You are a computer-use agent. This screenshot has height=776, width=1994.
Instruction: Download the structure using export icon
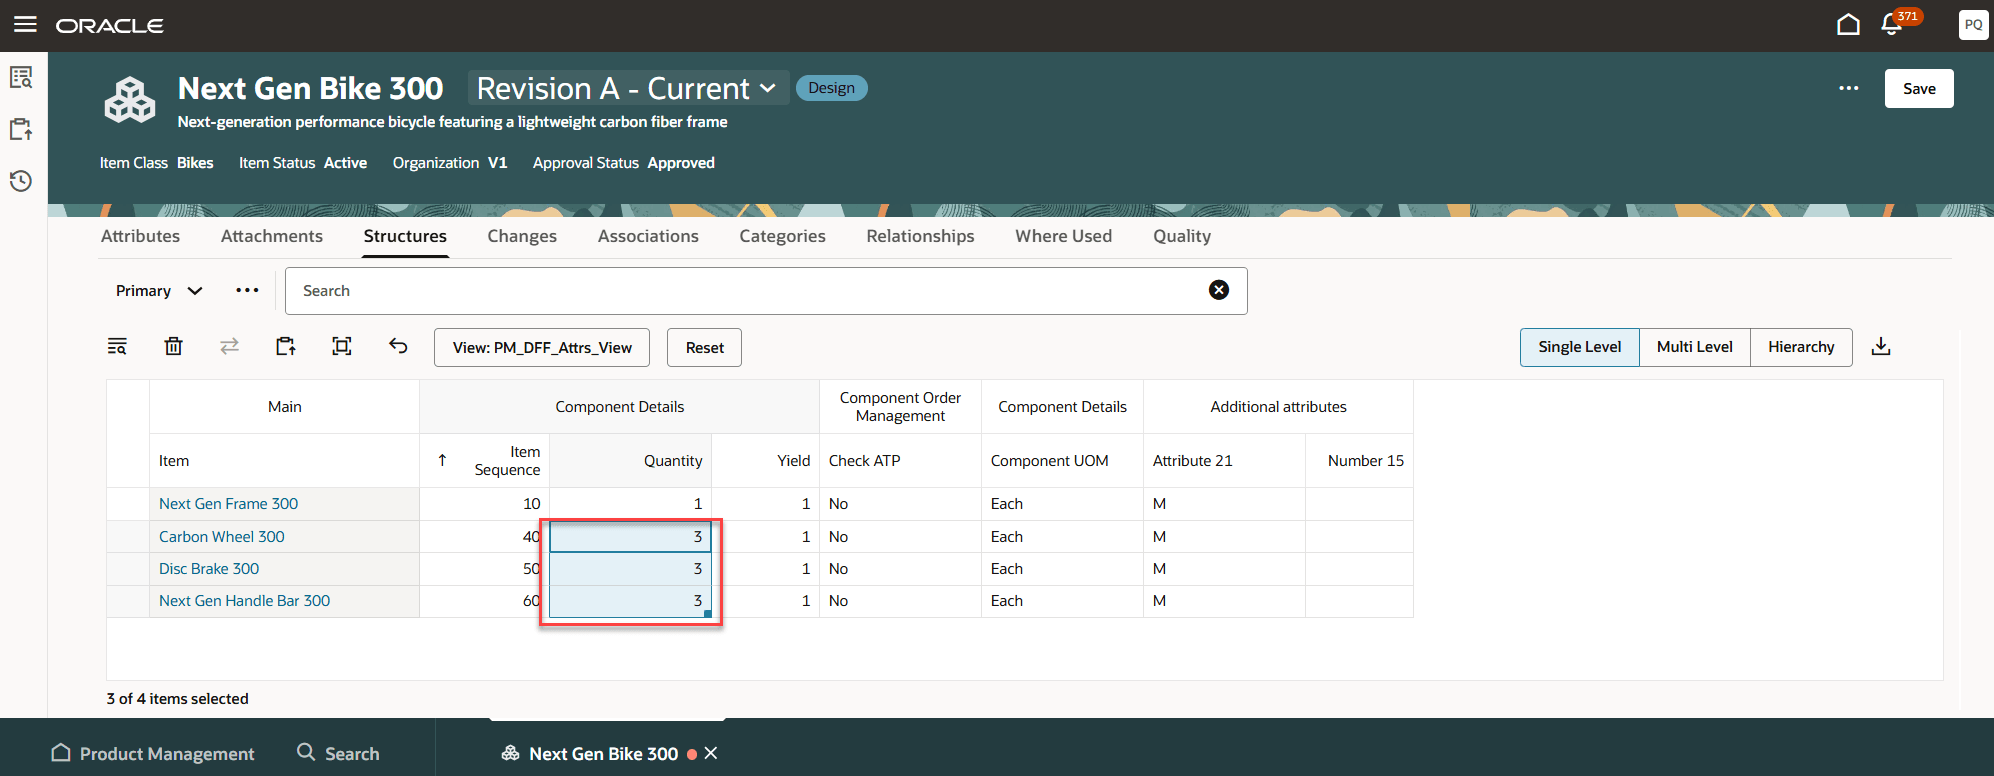1880,346
